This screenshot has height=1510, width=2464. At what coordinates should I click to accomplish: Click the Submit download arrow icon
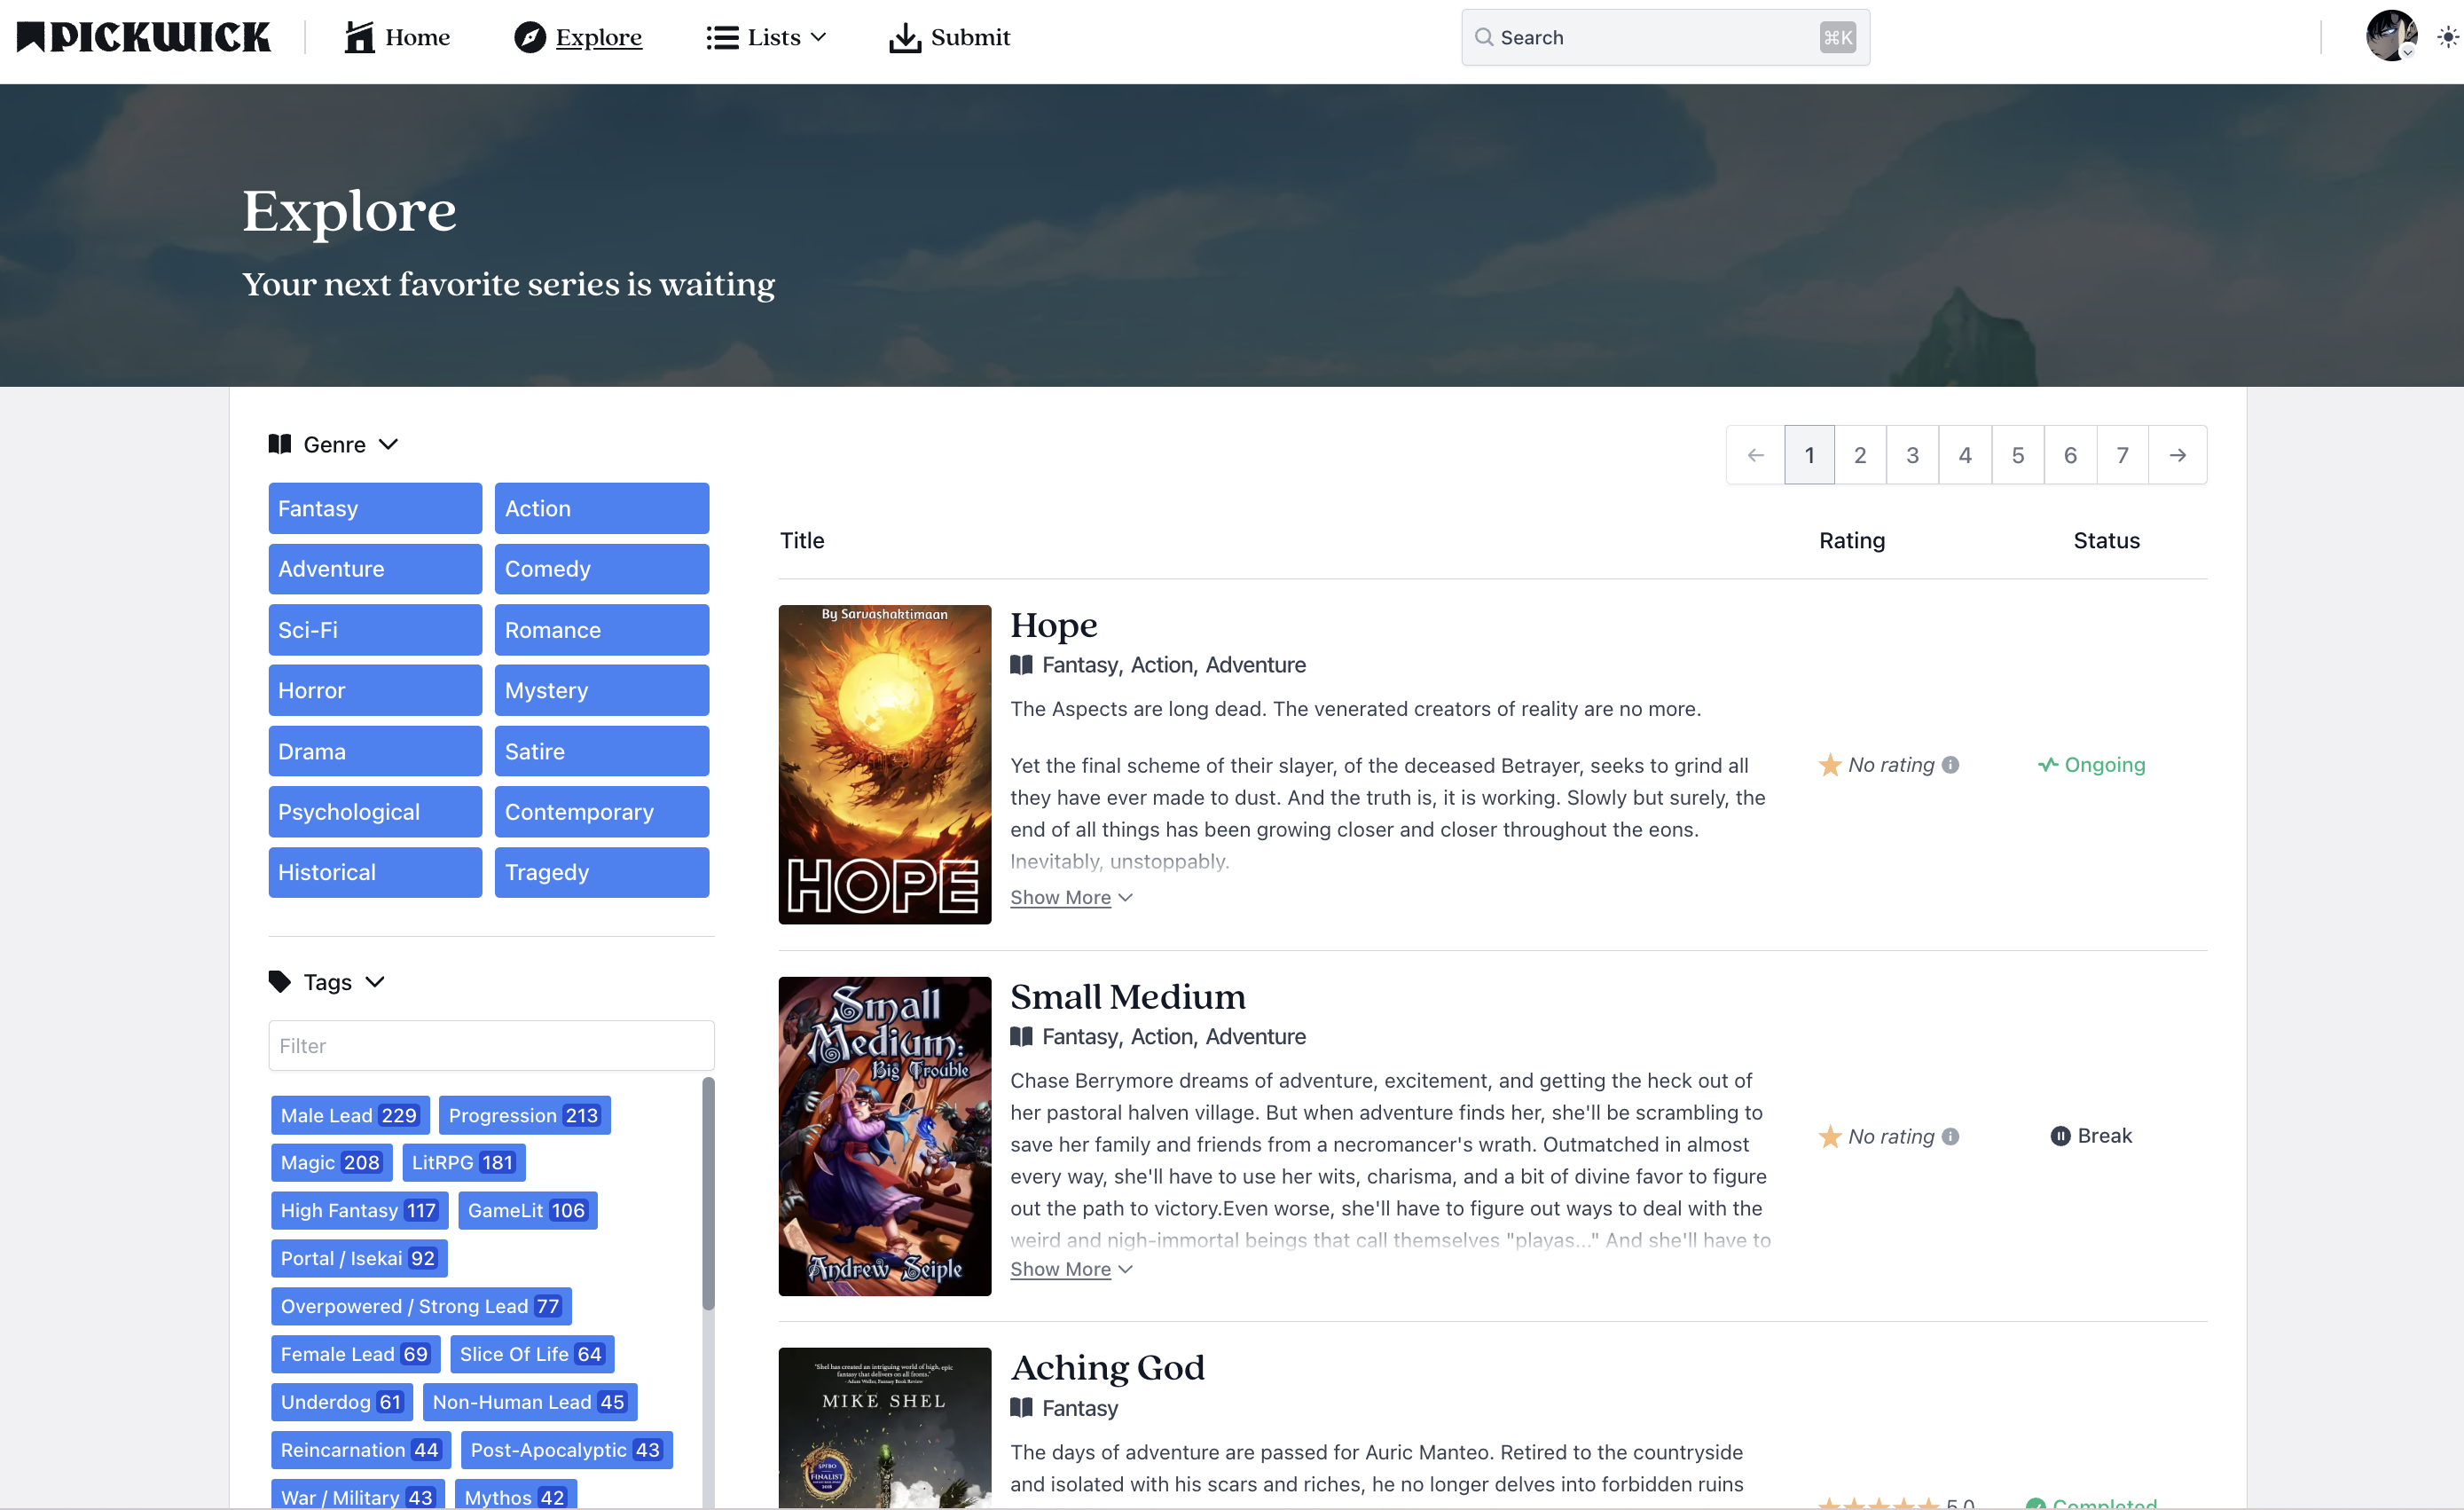pyautogui.click(x=904, y=37)
